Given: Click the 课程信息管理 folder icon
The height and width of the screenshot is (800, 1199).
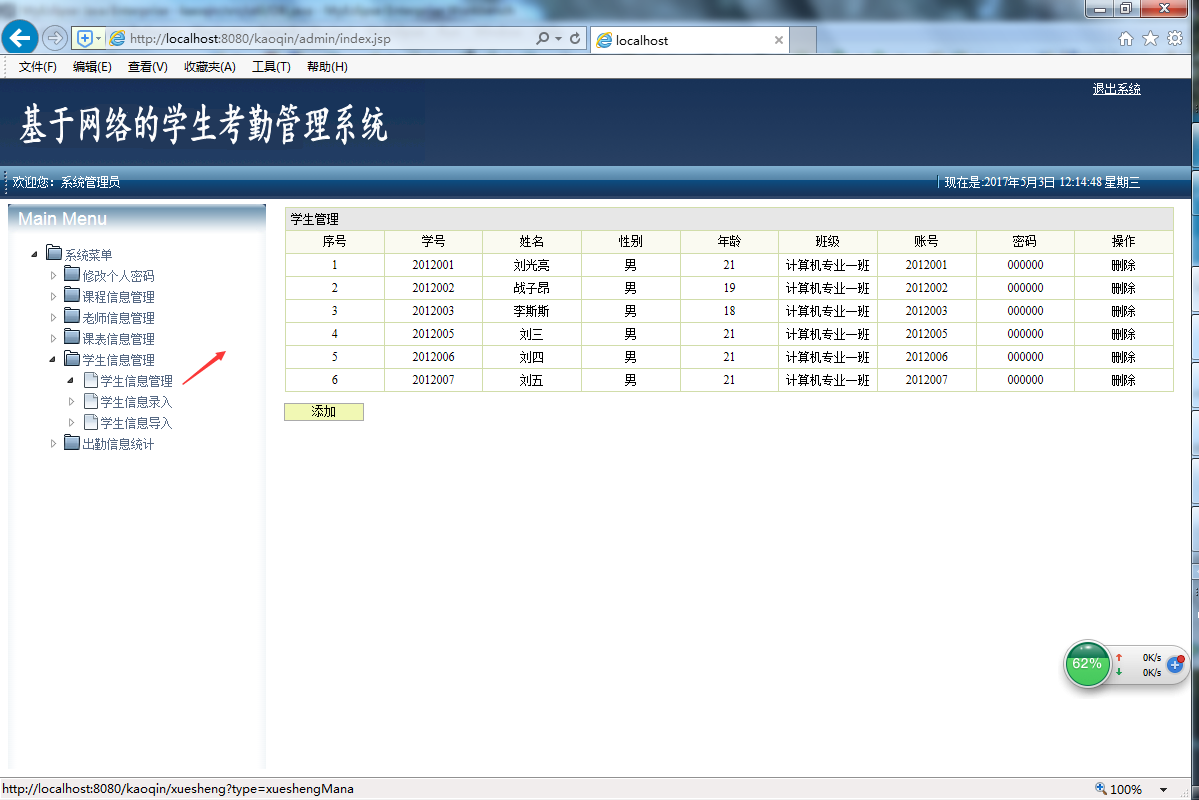Looking at the screenshot, I should click(72, 294).
